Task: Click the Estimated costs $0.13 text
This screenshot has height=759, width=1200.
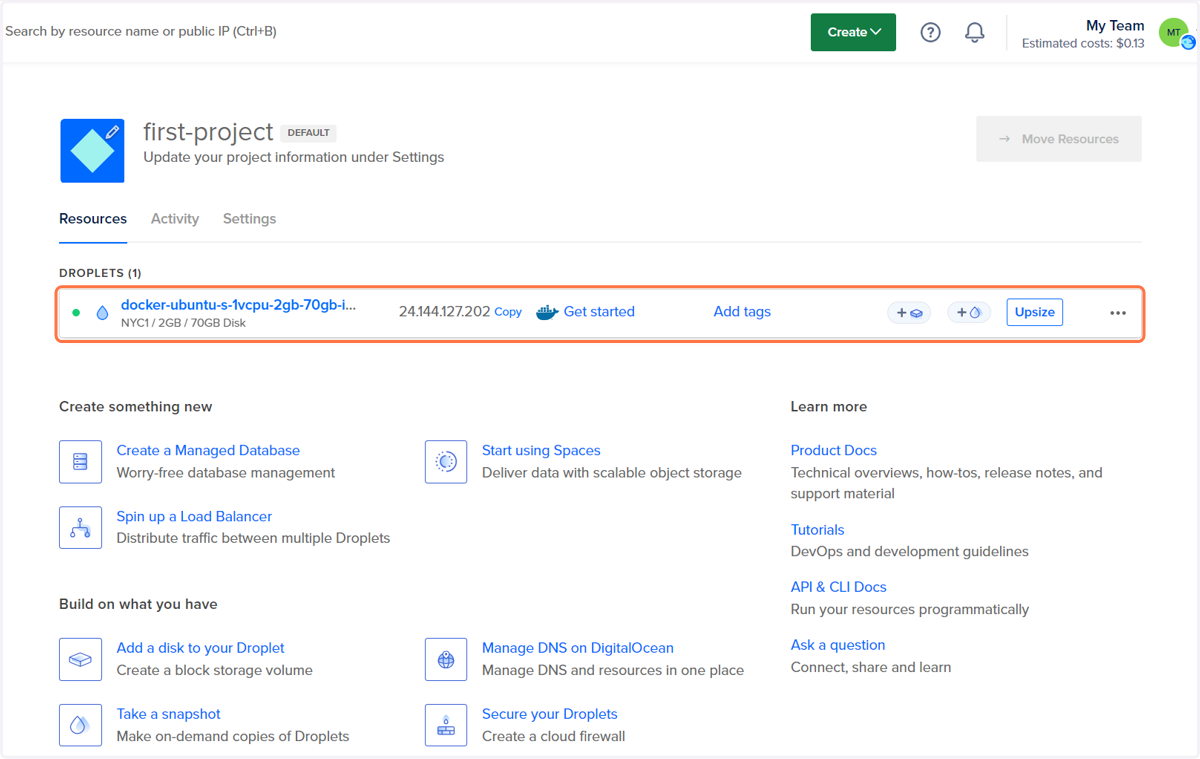Action: (x=1083, y=44)
